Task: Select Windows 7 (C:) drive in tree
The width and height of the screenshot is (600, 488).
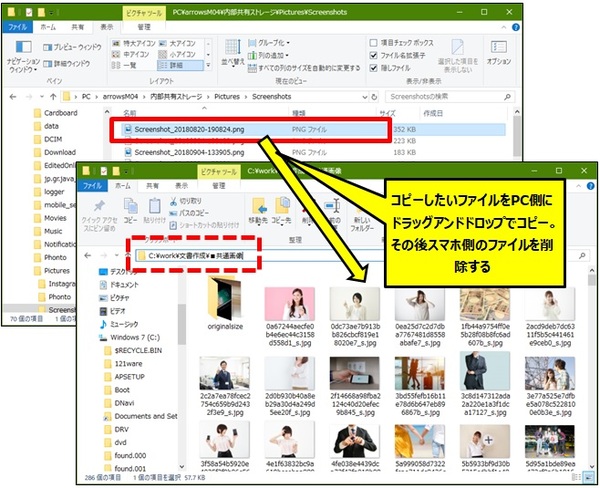Action: (130, 338)
